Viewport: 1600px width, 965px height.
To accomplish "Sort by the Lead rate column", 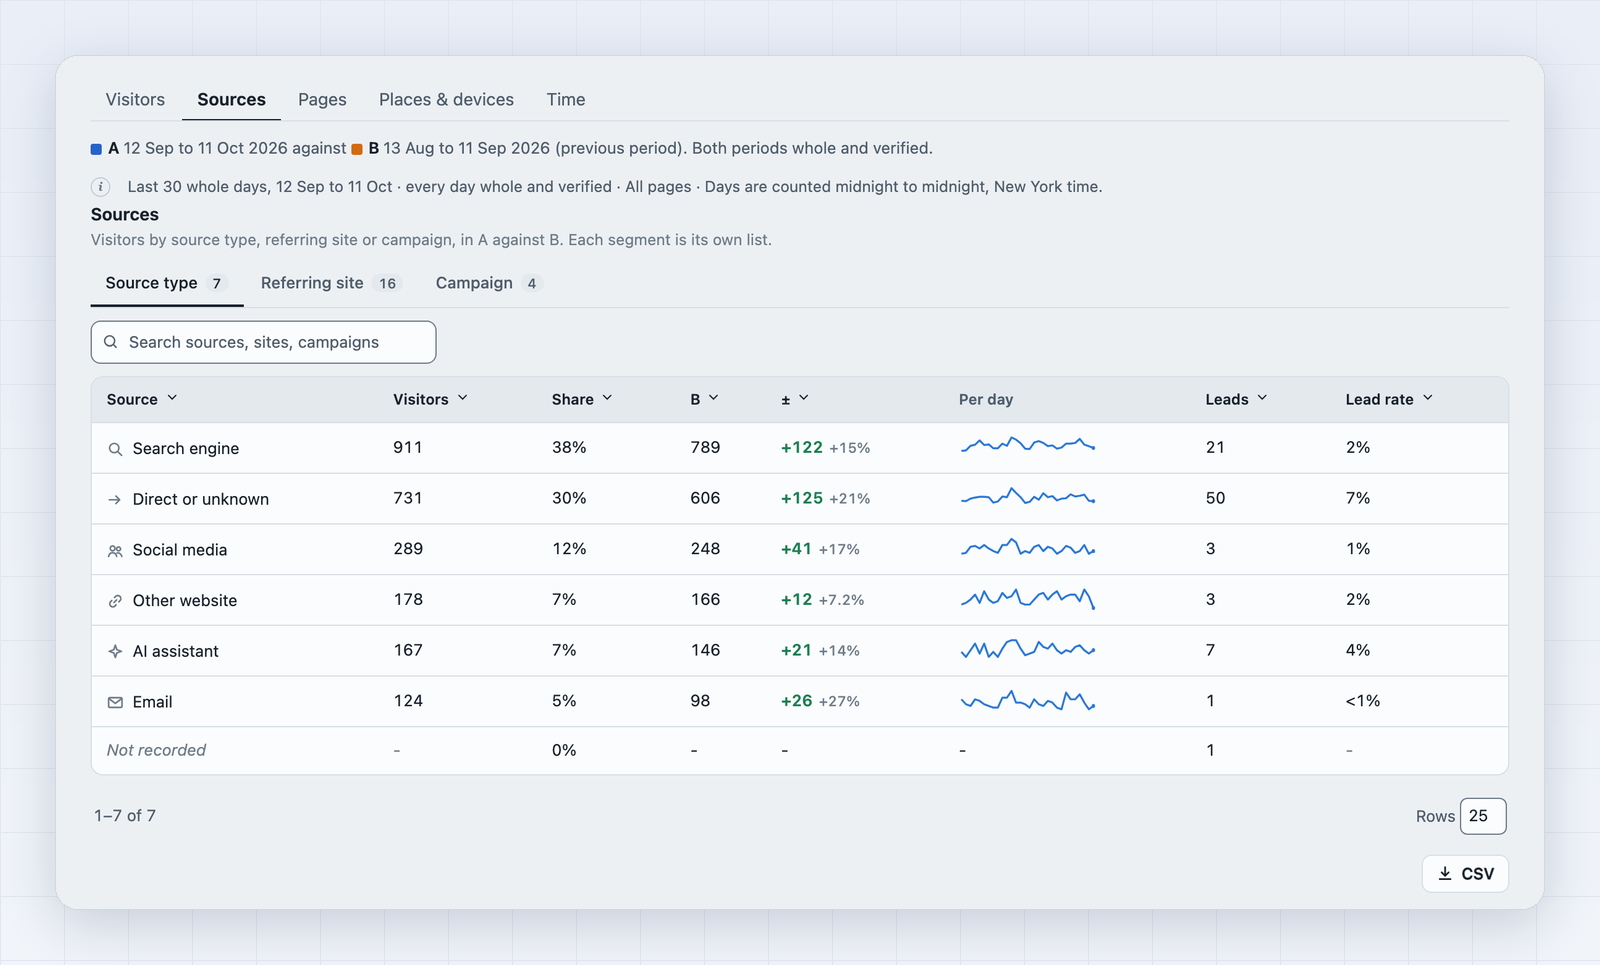I will click(1389, 399).
